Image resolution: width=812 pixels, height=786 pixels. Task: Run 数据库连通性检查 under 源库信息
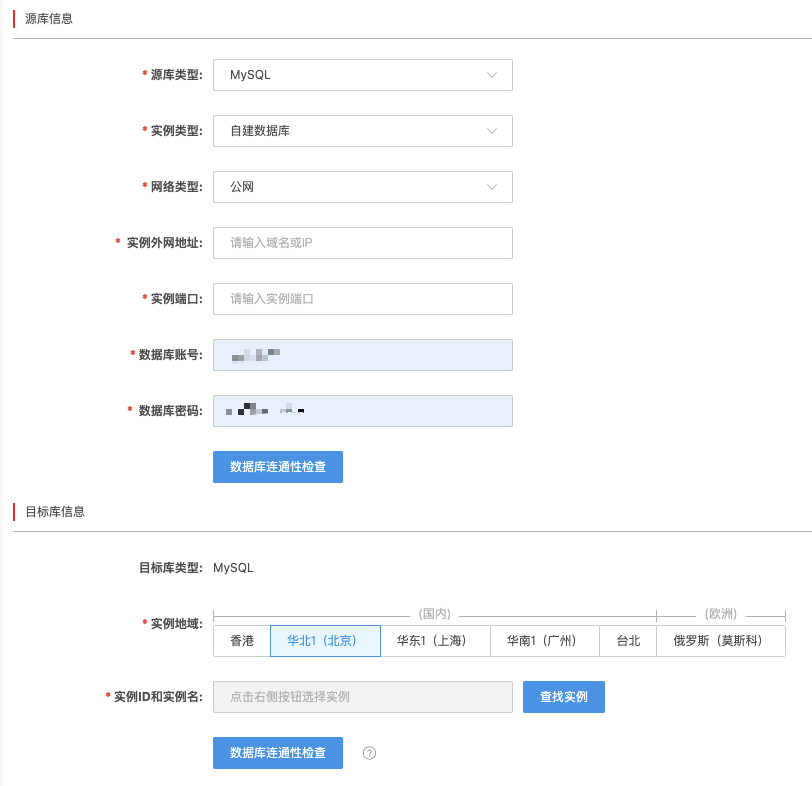point(277,467)
